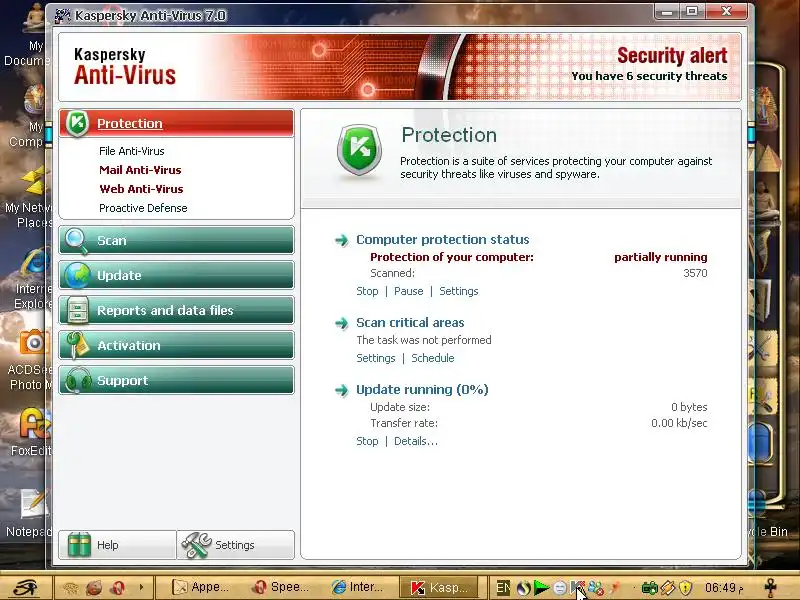Screen dimensions: 800x600
Task: Open the Notepad desktop icon
Action: pos(29,513)
